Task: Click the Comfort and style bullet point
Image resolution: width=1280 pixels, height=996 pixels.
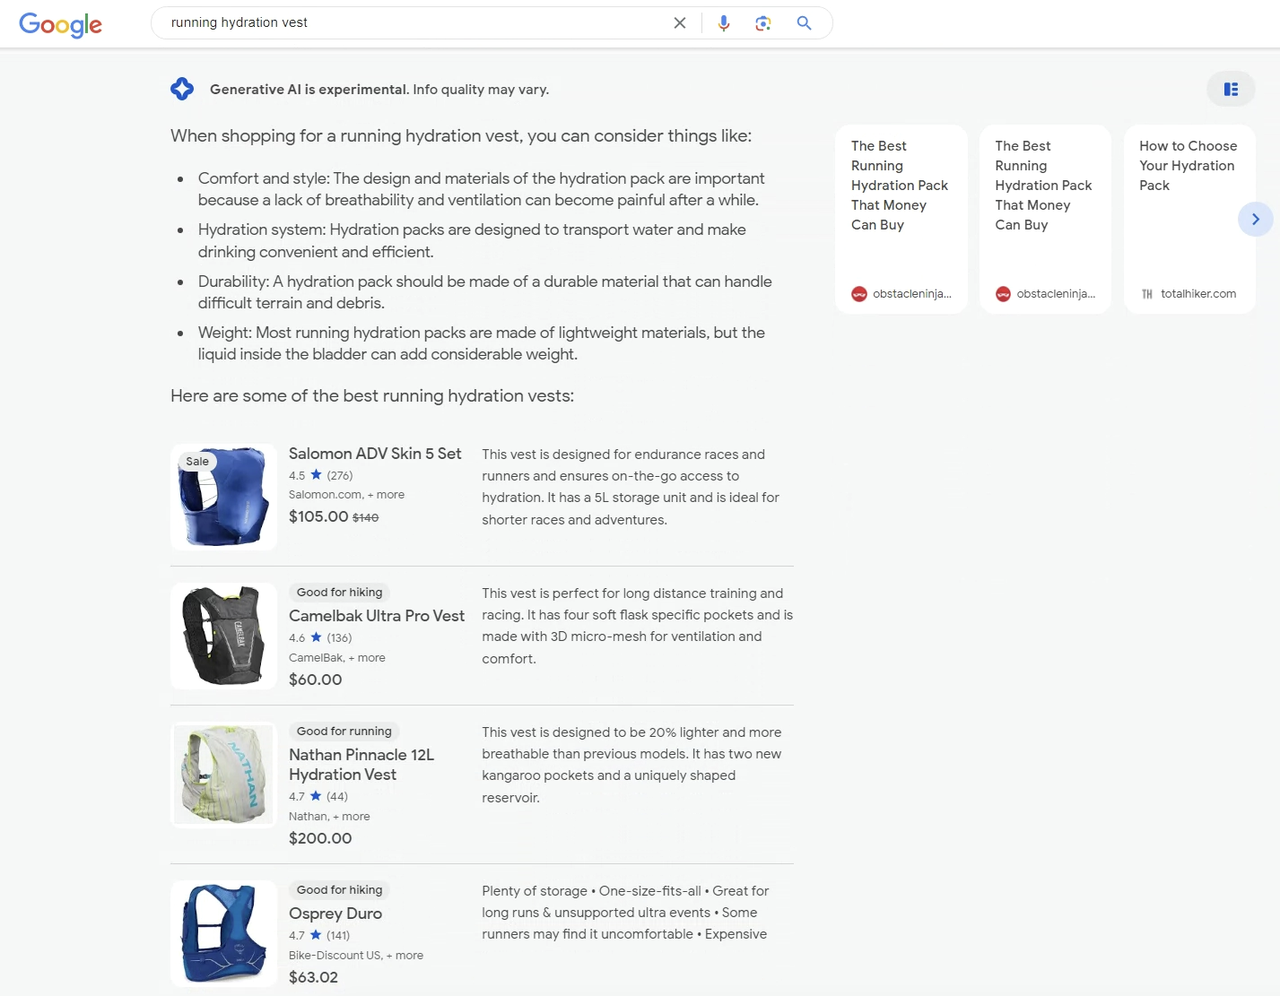Action: [481, 189]
